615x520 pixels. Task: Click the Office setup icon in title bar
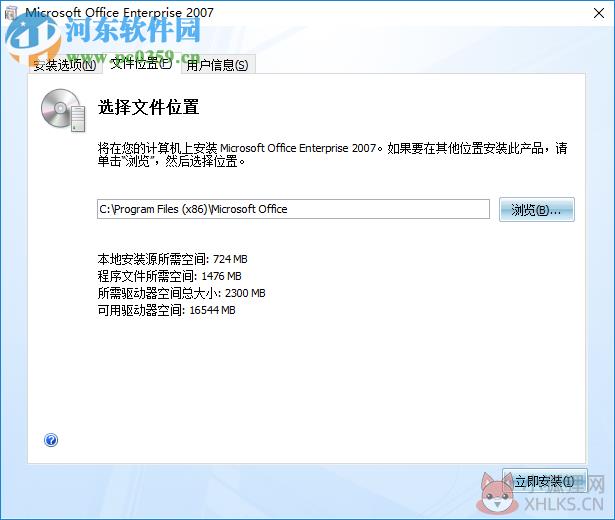[x=11, y=13]
